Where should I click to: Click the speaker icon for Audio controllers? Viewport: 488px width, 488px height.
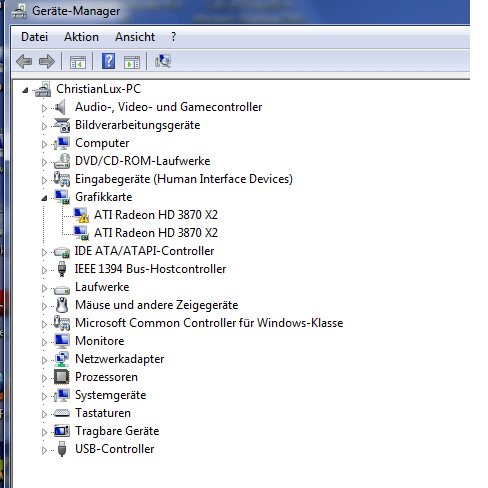(x=61, y=107)
